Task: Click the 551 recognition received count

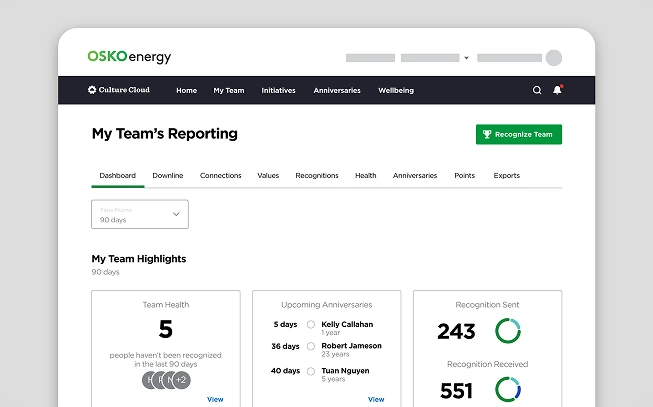Action: [x=456, y=391]
